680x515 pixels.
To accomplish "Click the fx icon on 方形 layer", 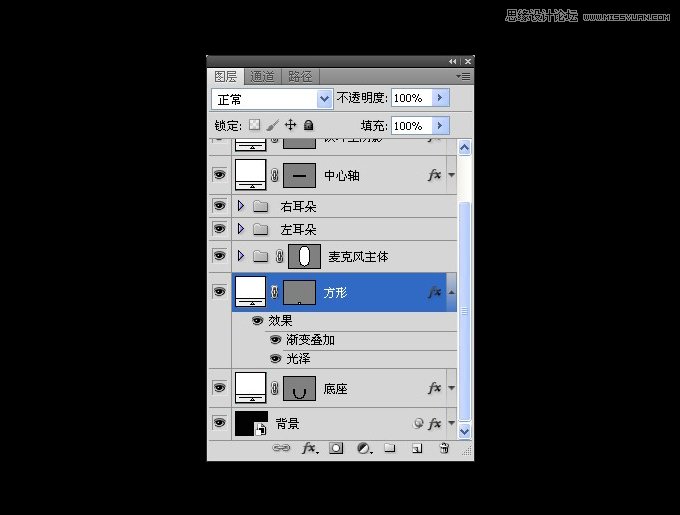I will (435, 292).
